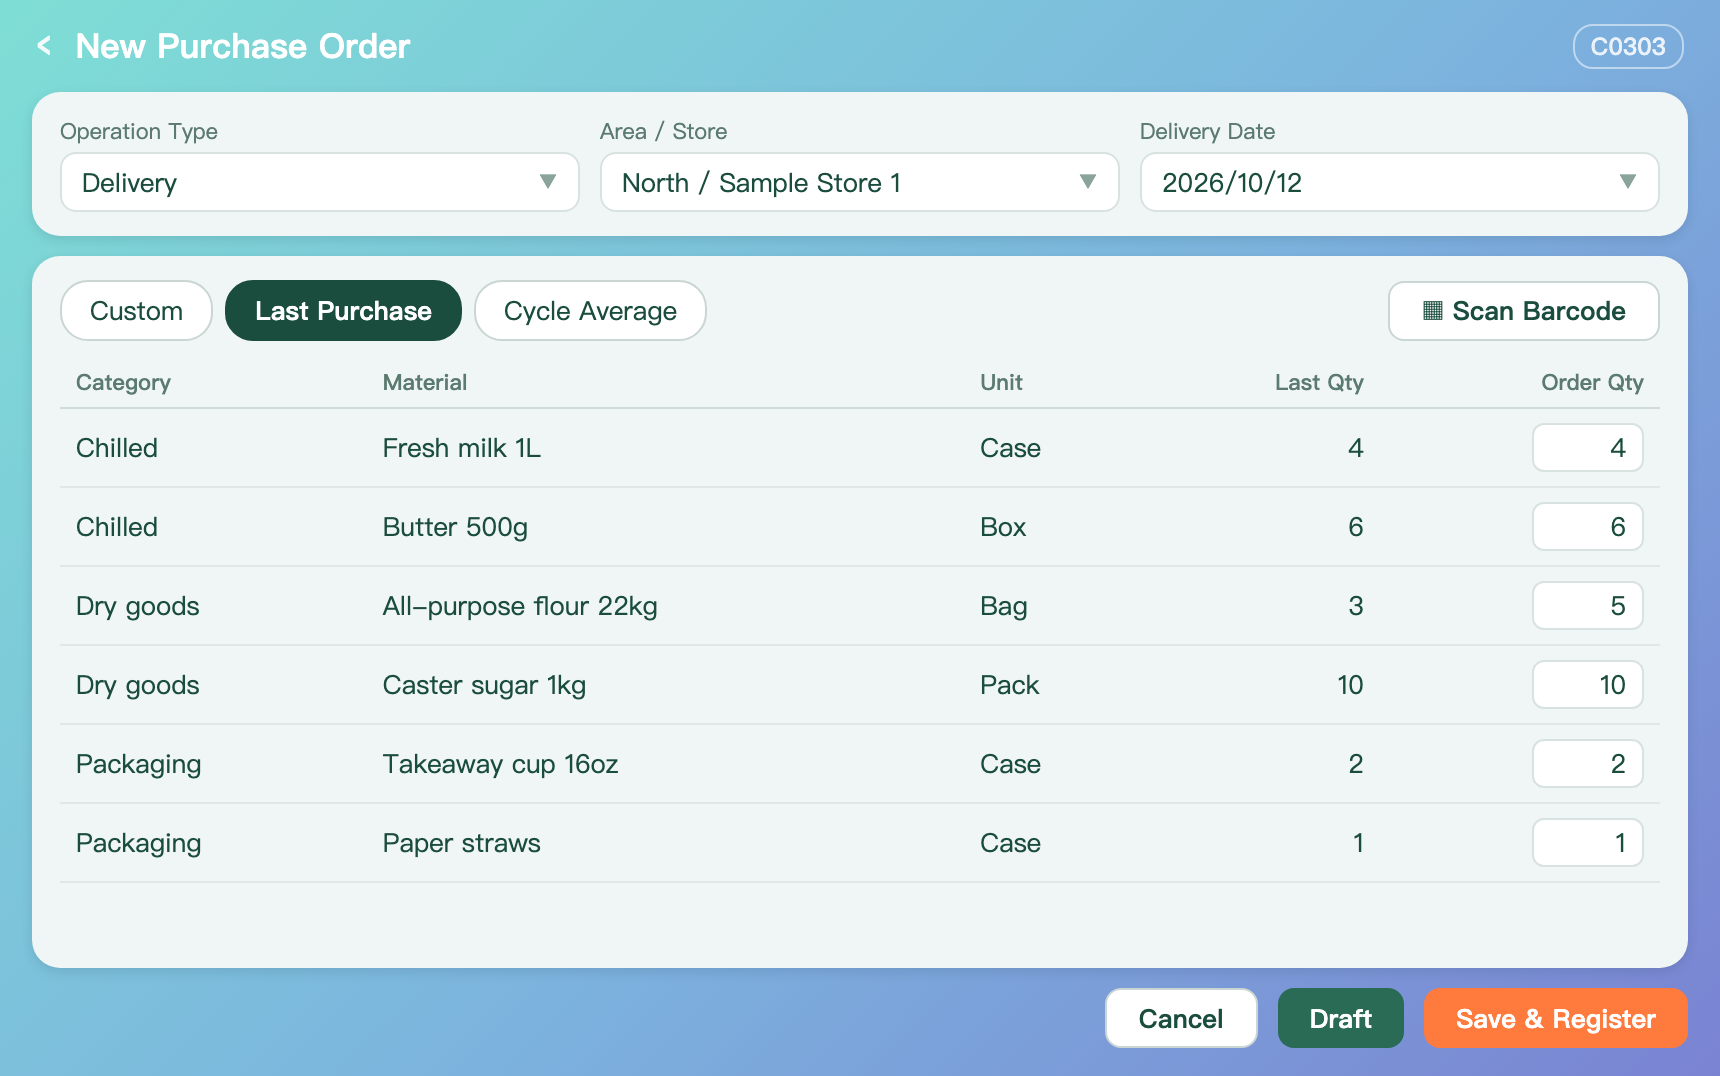Click last quantity 10 for Caster sugar
This screenshot has width=1720, height=1076.
coord(1350,685)
